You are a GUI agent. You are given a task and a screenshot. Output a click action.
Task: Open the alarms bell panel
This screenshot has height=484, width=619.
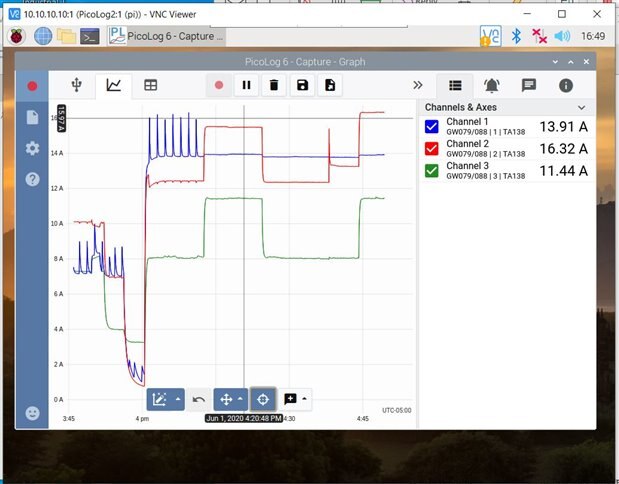click(x=492, y=86)
